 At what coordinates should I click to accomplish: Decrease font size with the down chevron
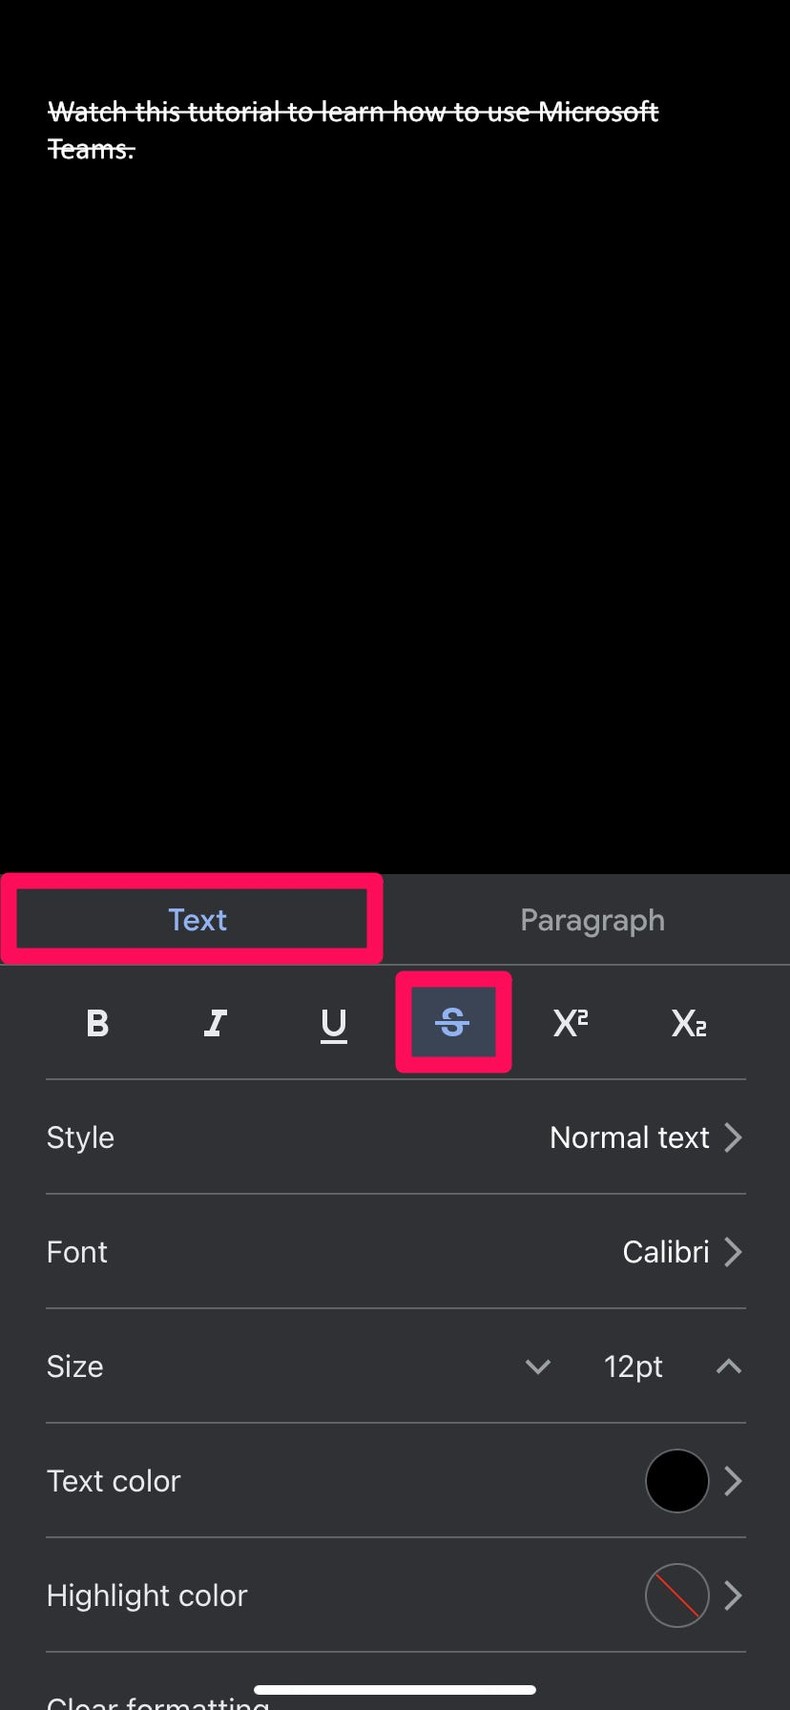tap(538, 1366)
